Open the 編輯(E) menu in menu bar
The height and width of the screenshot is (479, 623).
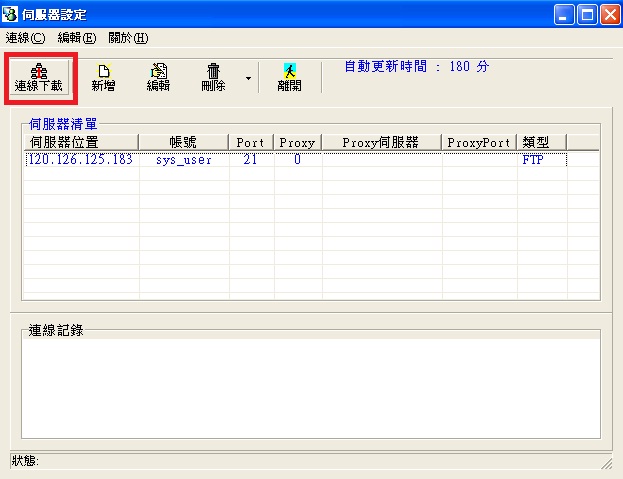(x=77, y=38)
